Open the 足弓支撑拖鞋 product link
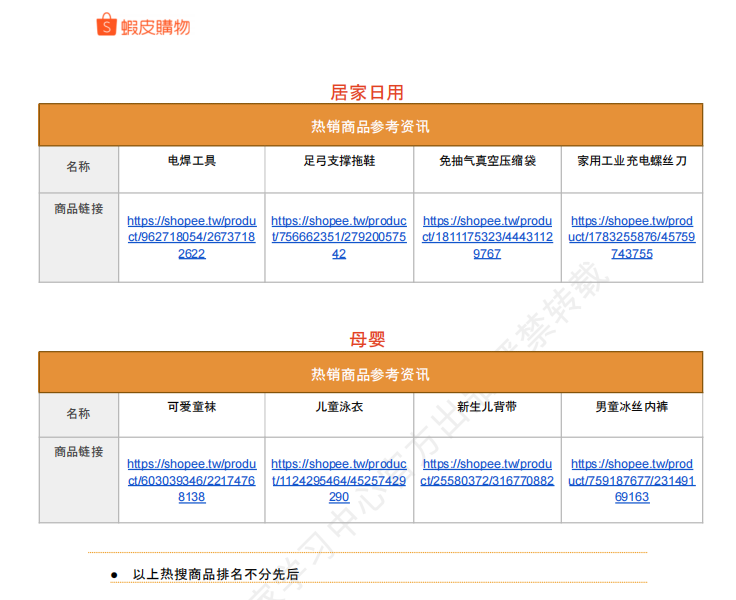 click(x=339, y=237)
